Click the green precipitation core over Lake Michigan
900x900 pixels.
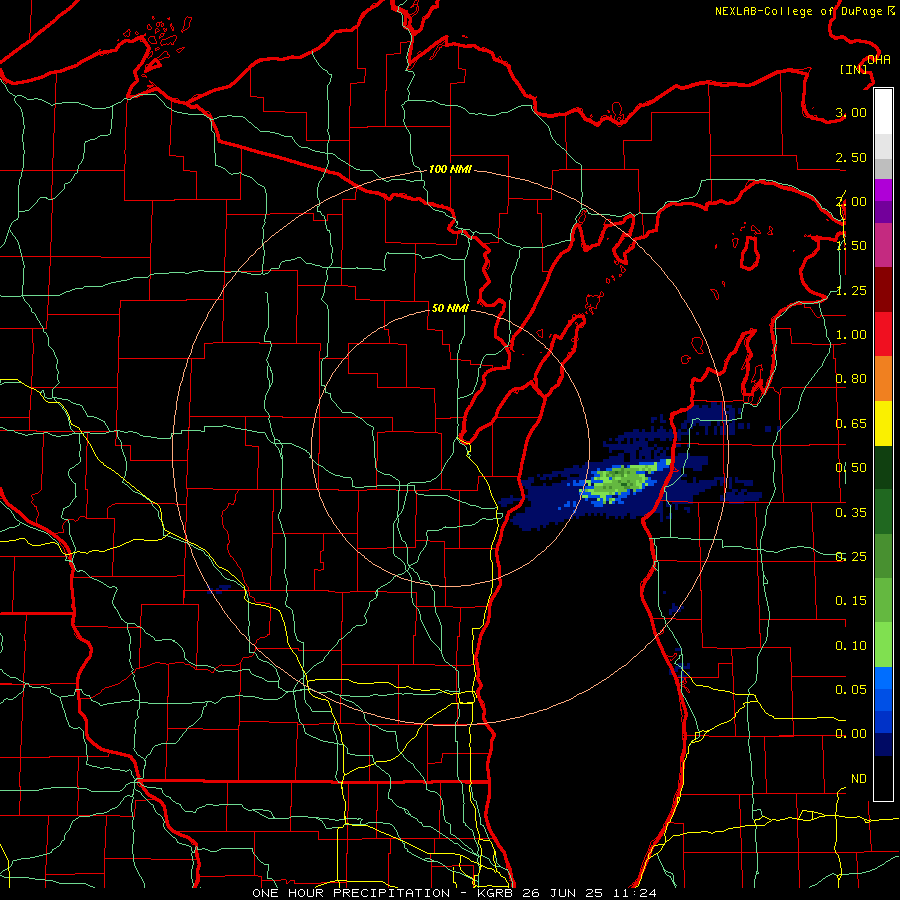pyautogui.click(x=623, y=481)
